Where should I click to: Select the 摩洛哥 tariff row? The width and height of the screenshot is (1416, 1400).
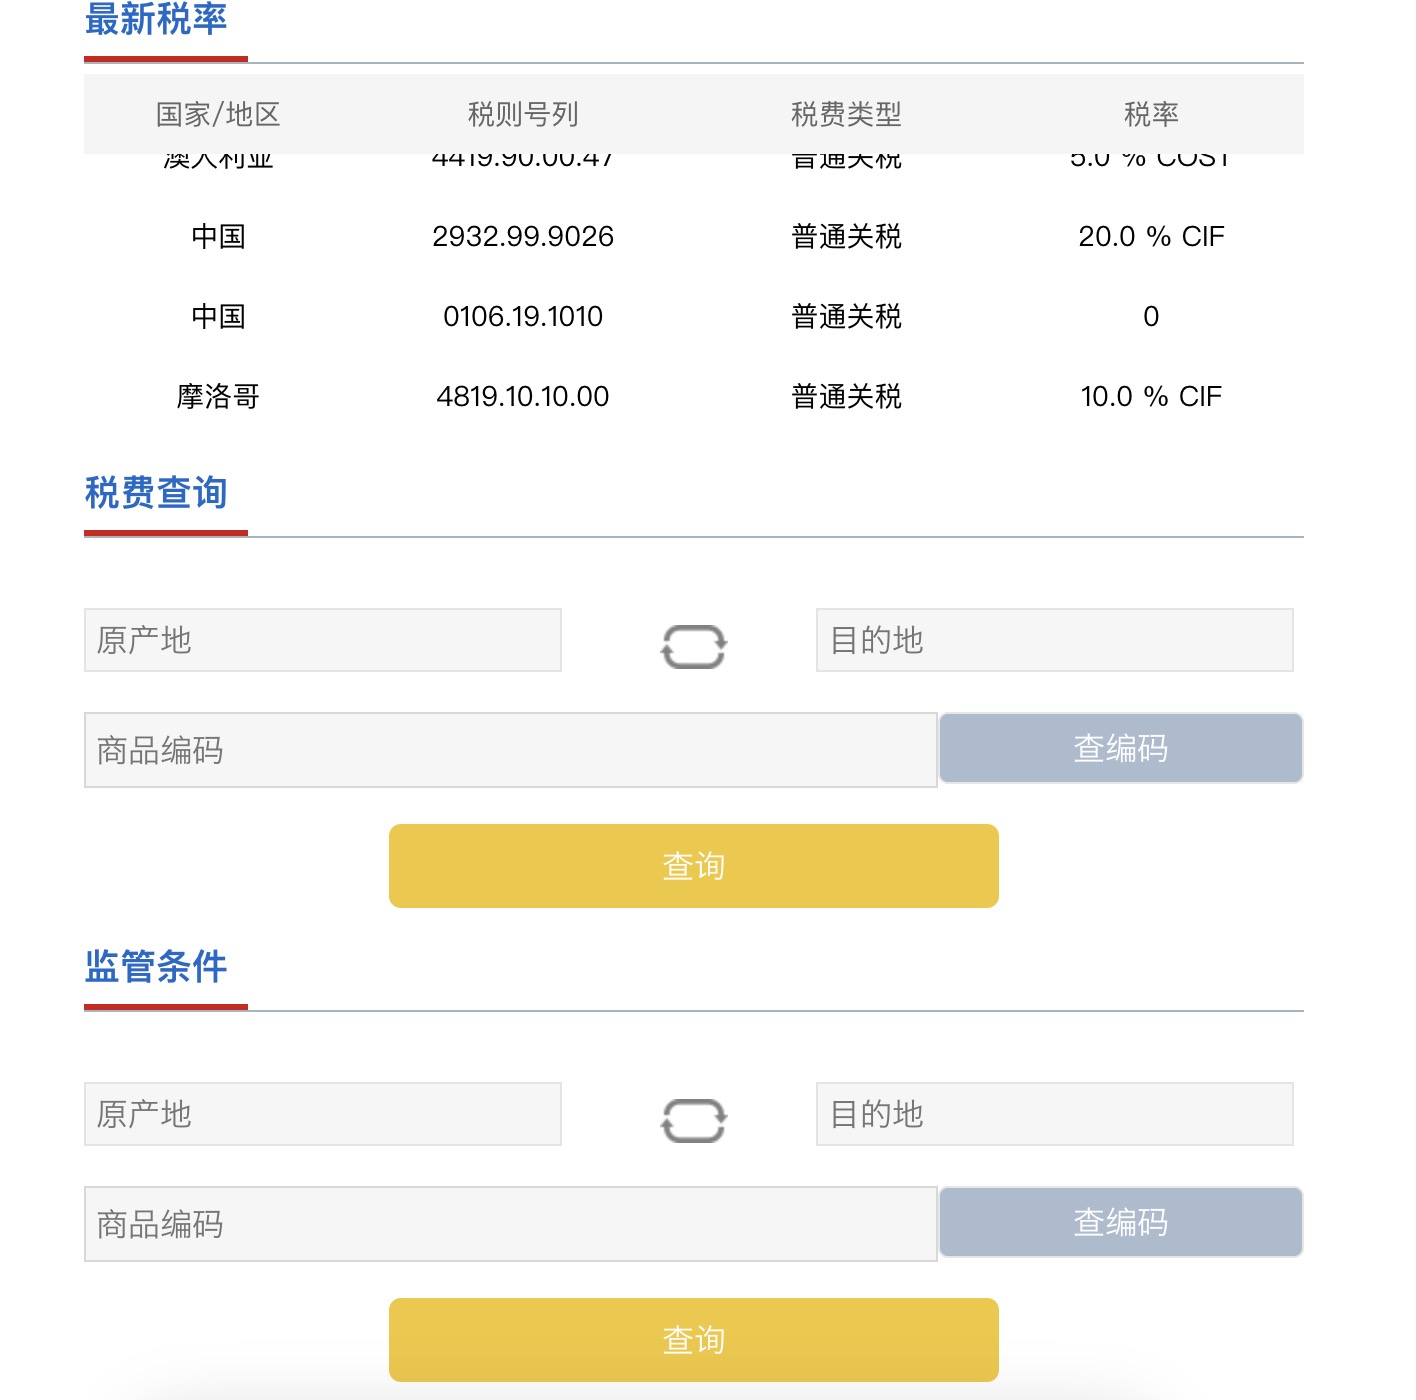pos(694,396)
